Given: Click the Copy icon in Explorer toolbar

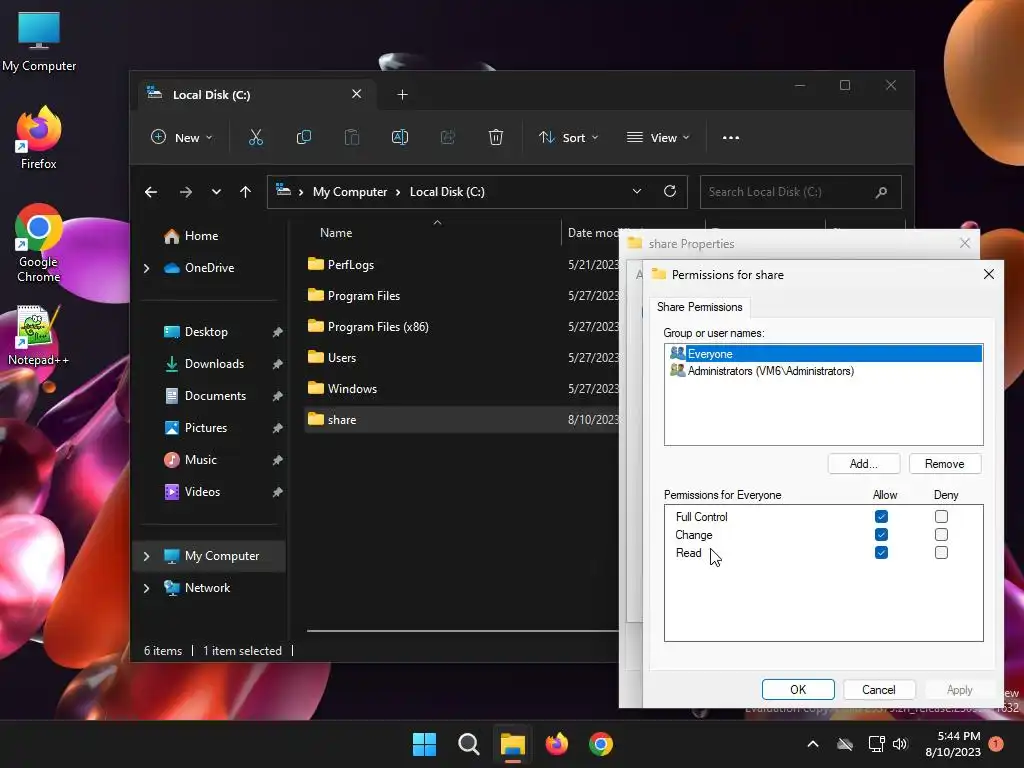Looking at the screenshot, I should [x=304, y=137].
